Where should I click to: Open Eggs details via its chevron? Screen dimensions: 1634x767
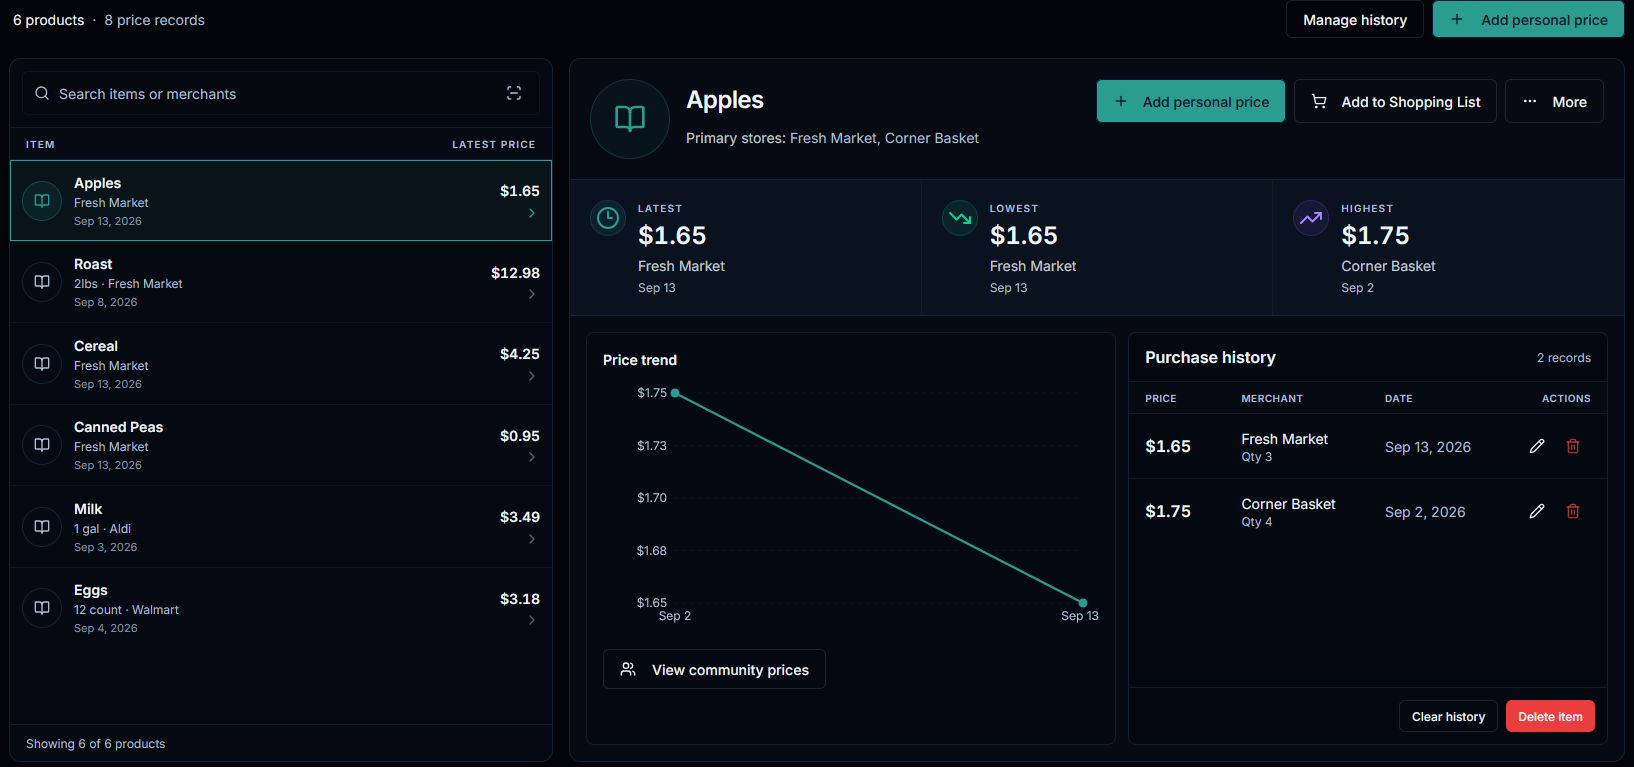pos(532,620)
